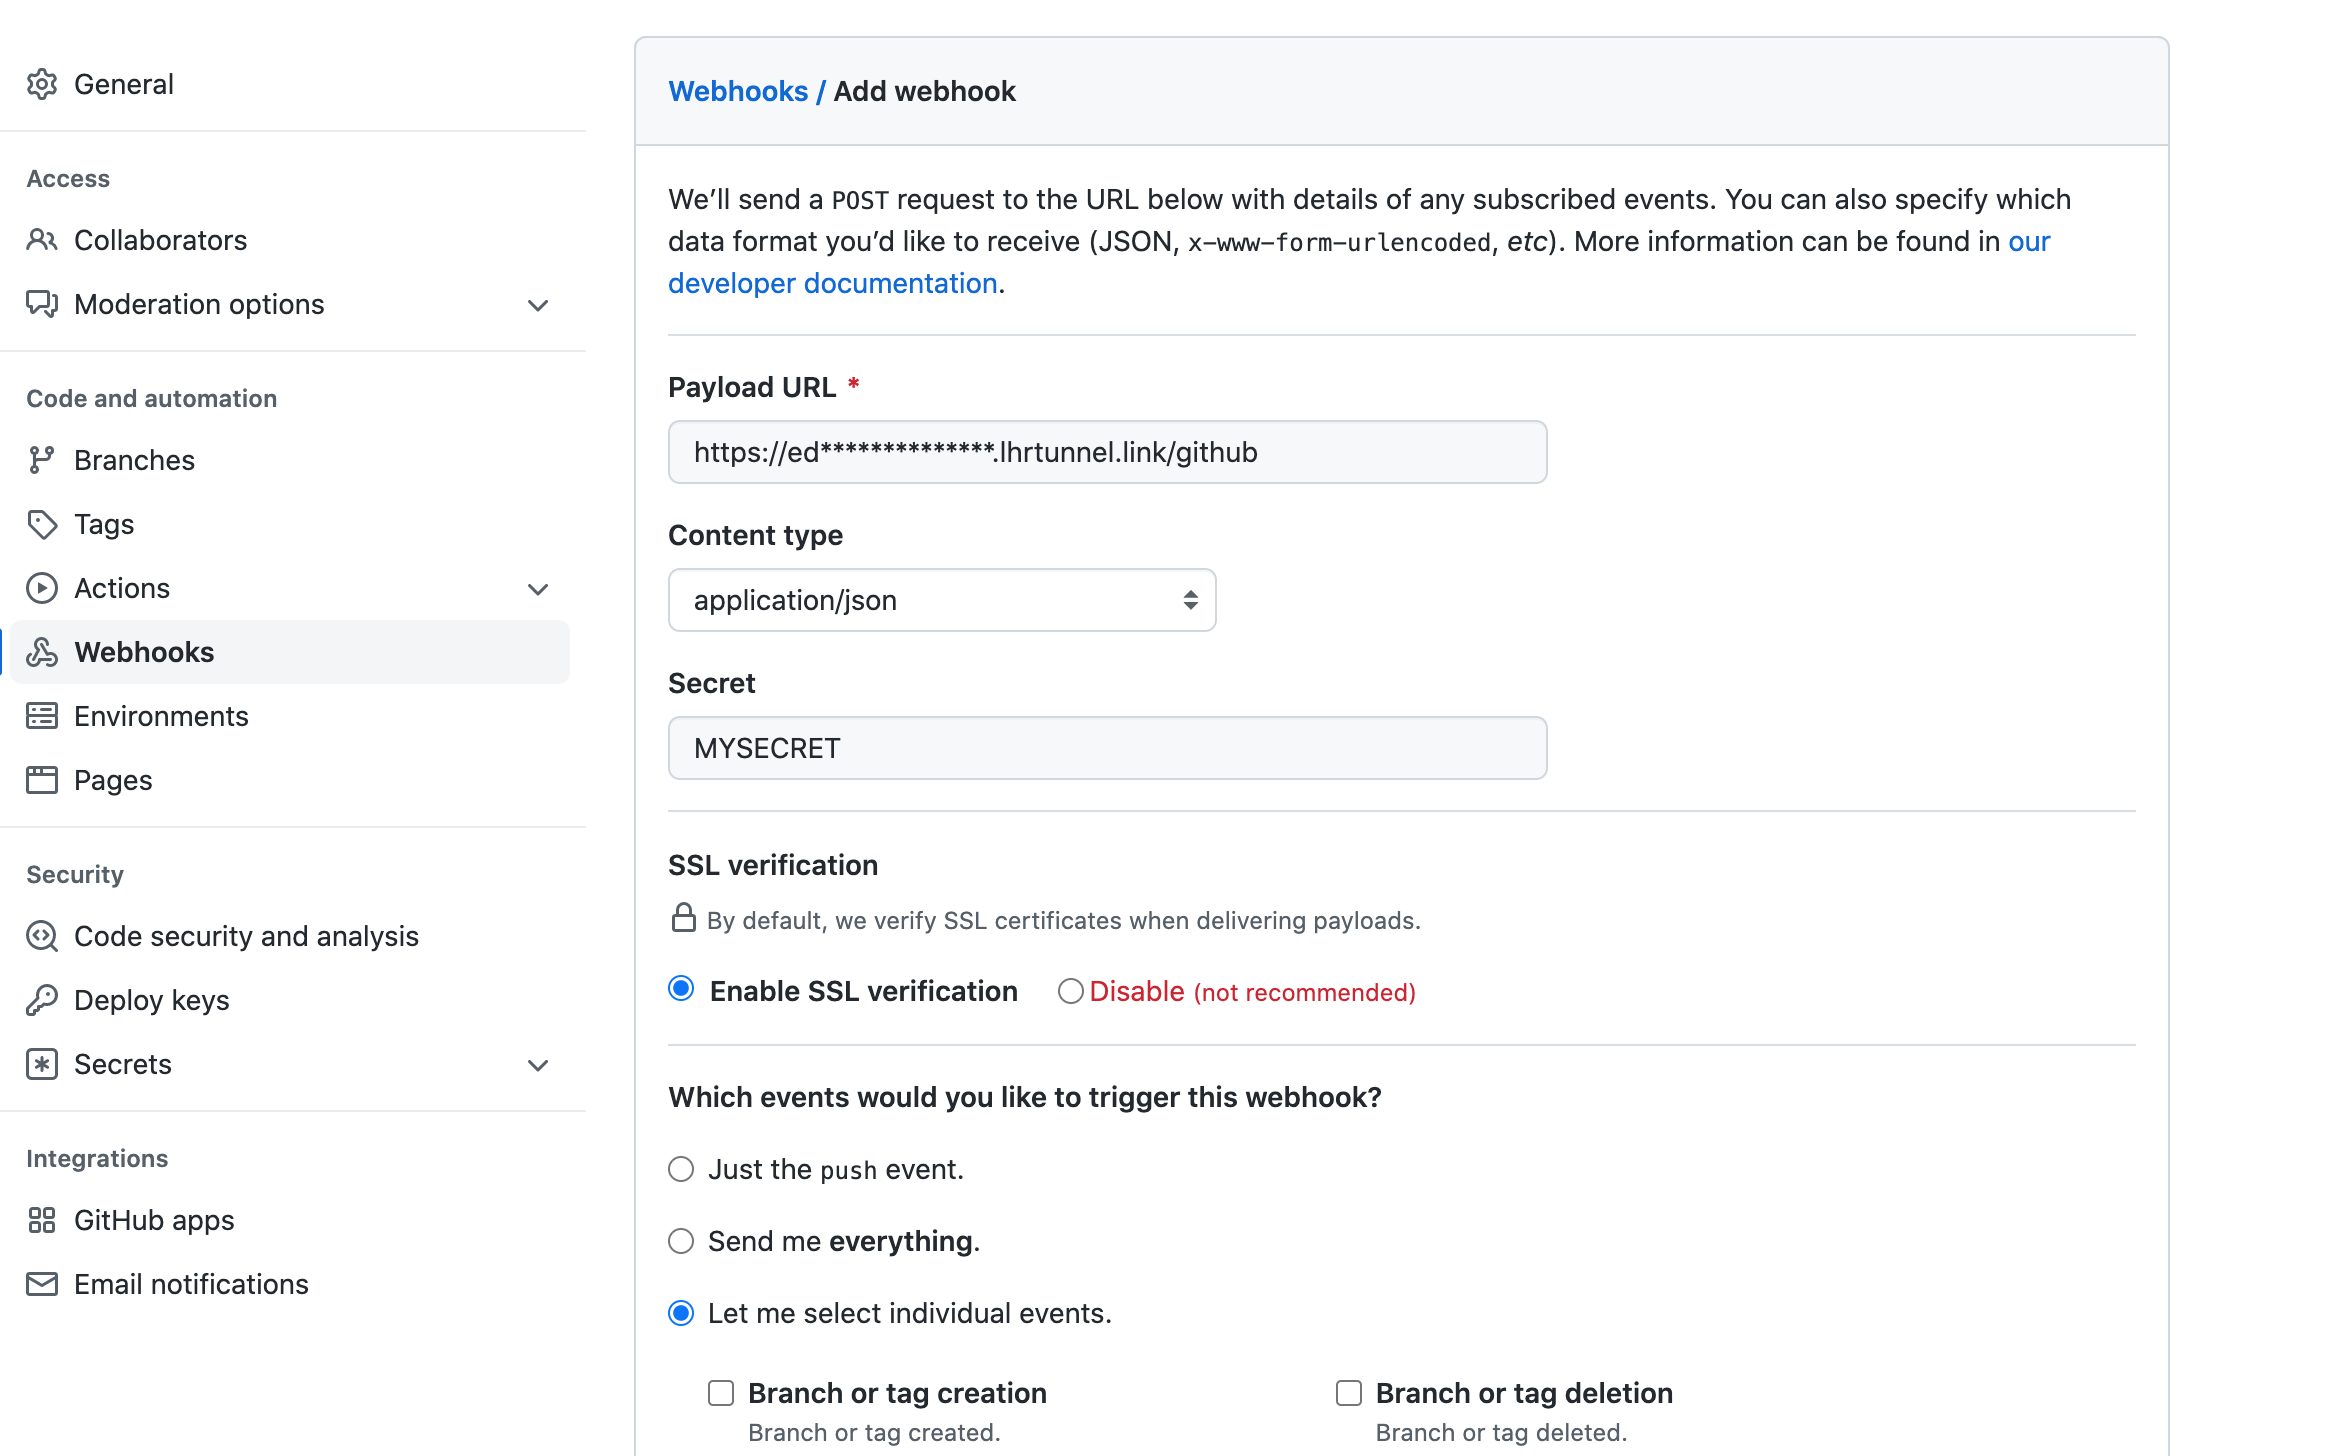The height and width of the screenshot is (1456, 2328).
Task: Select the Send me everything radio button
Action: tap(681, 1241)
